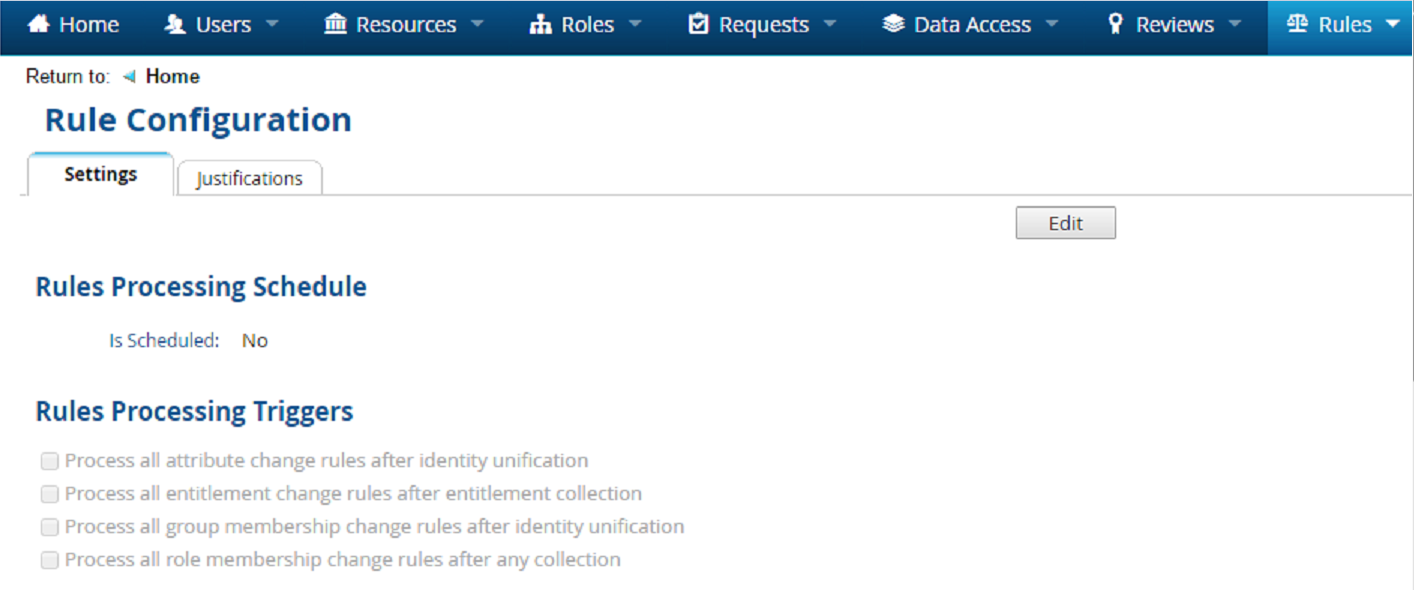Click the Reviews ribbon icon
The width and height of the screenshot is (1414, 590).
[x=1116, y=25]
